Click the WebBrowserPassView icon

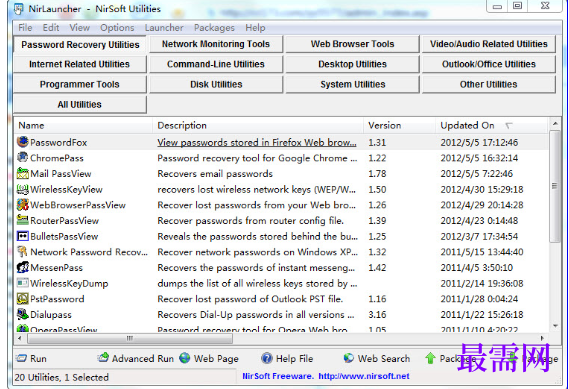(22, 205)
